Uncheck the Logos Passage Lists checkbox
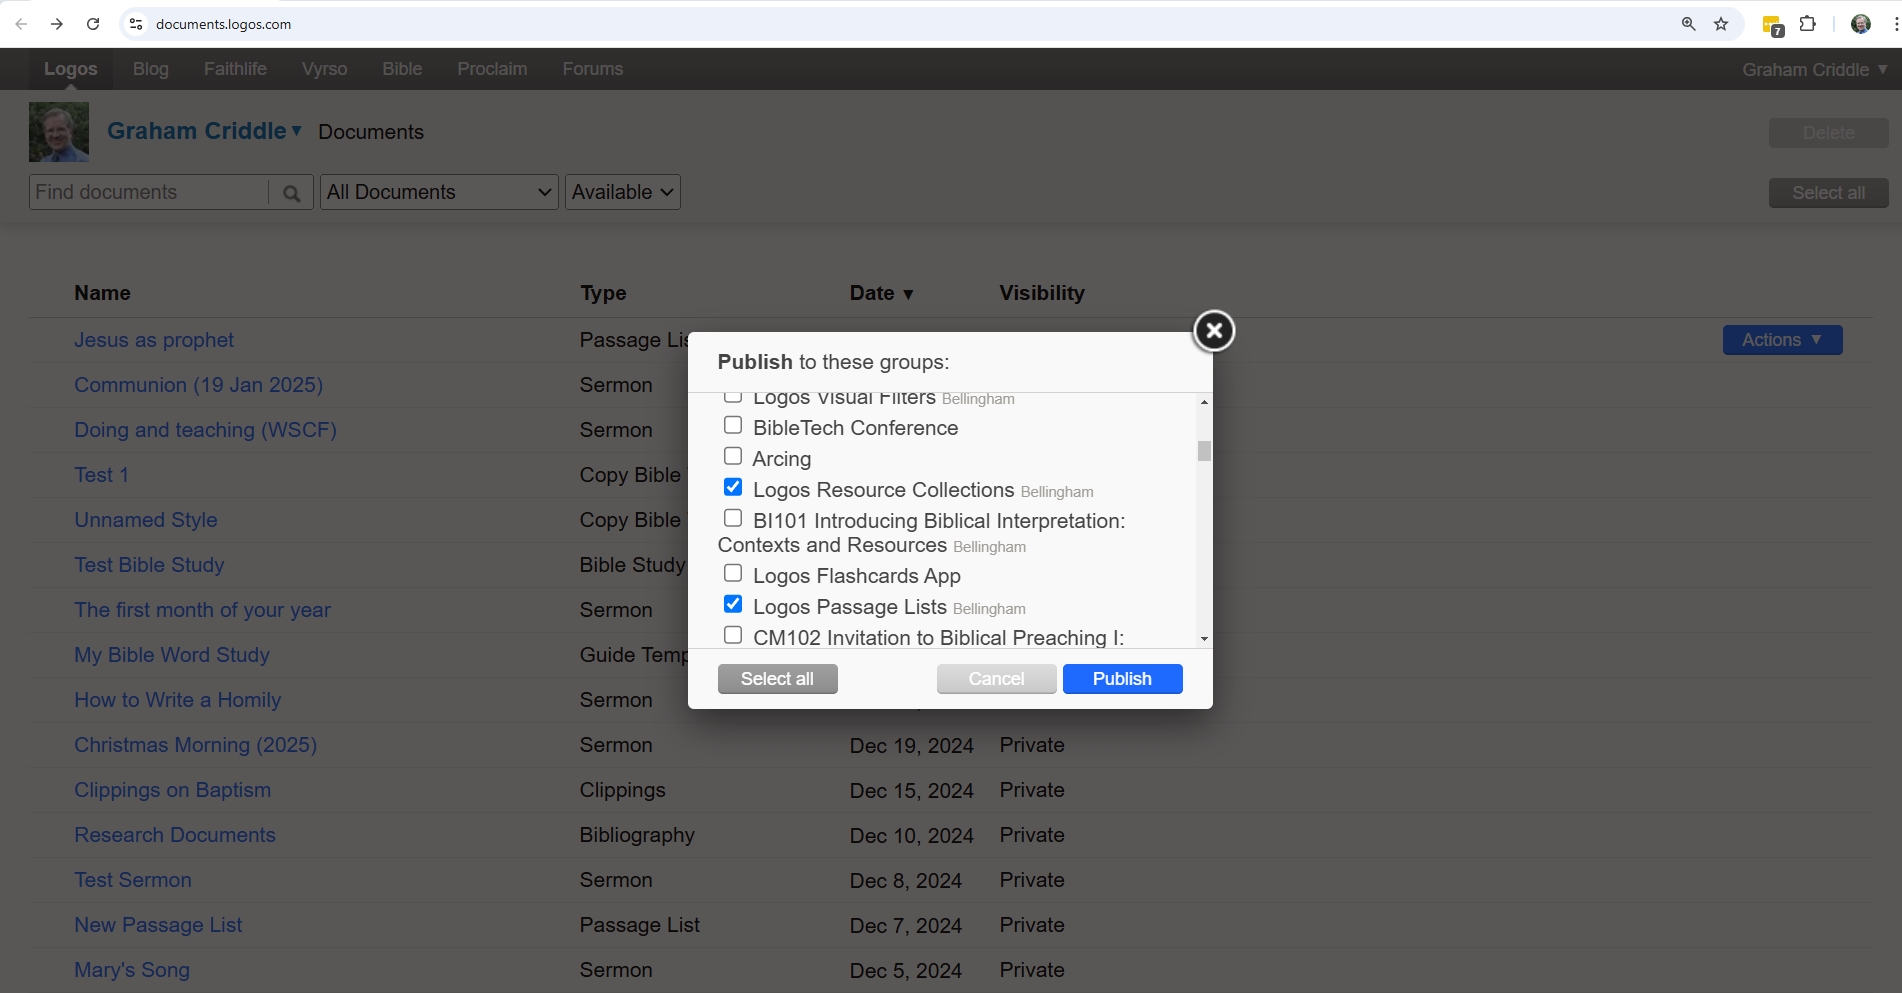 [x=733, y=605]
